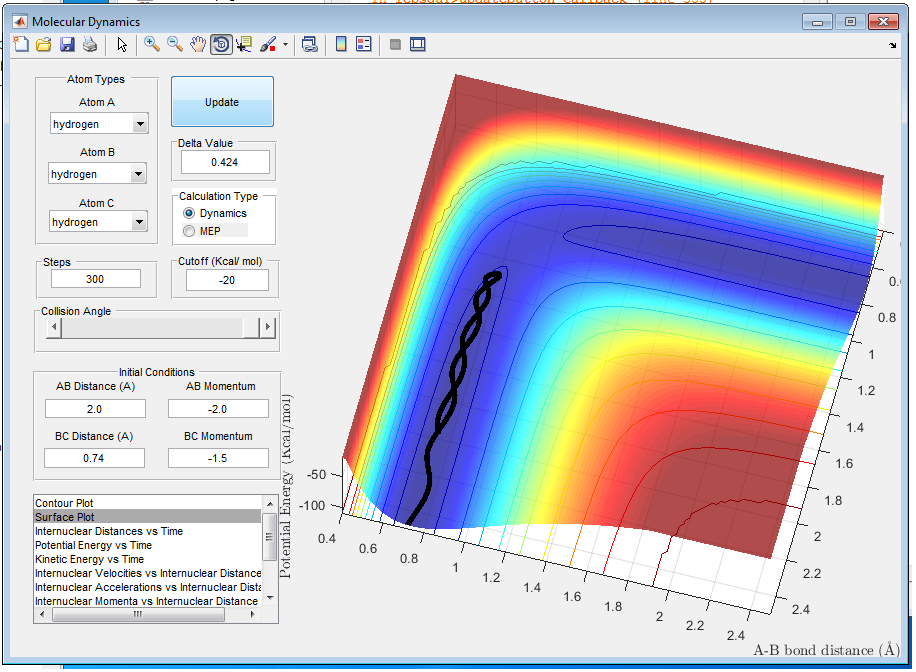This screenshot has height=672, width=916.
Task: Select the MEP calculation type
Action: 189,231
